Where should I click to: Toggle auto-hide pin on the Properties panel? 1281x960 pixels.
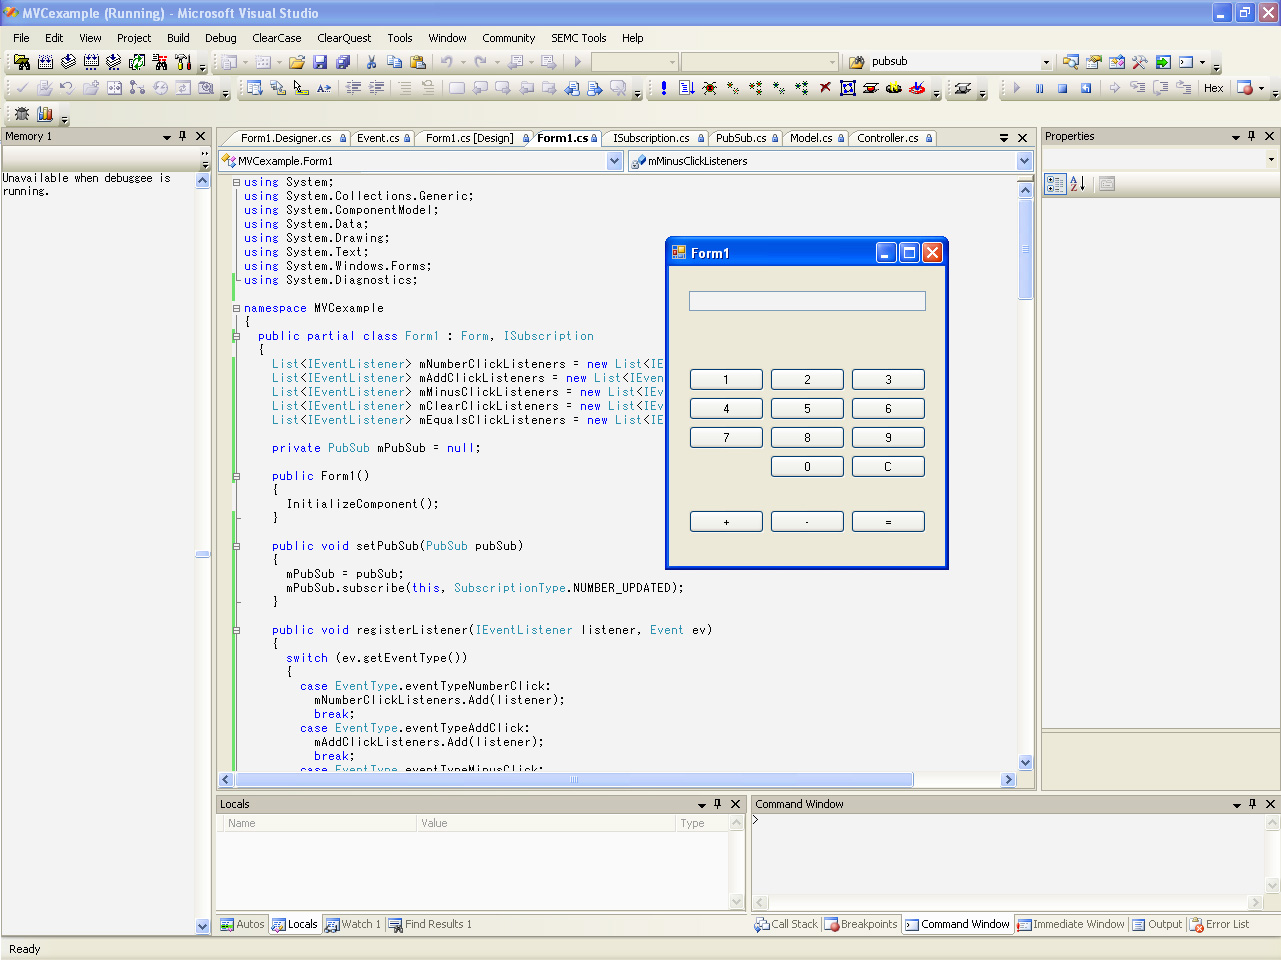coord(1251,136)
